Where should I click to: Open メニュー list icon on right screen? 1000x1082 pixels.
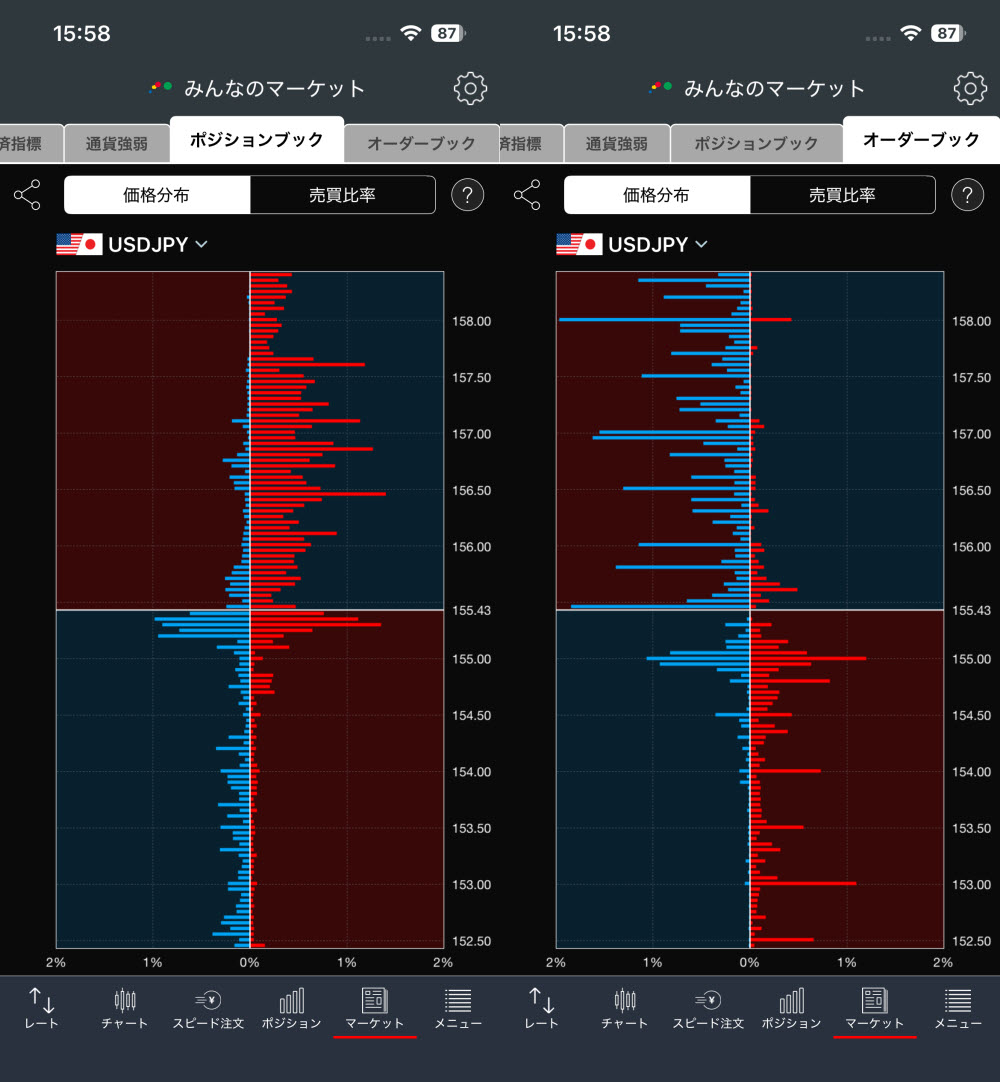(958, 1008)
